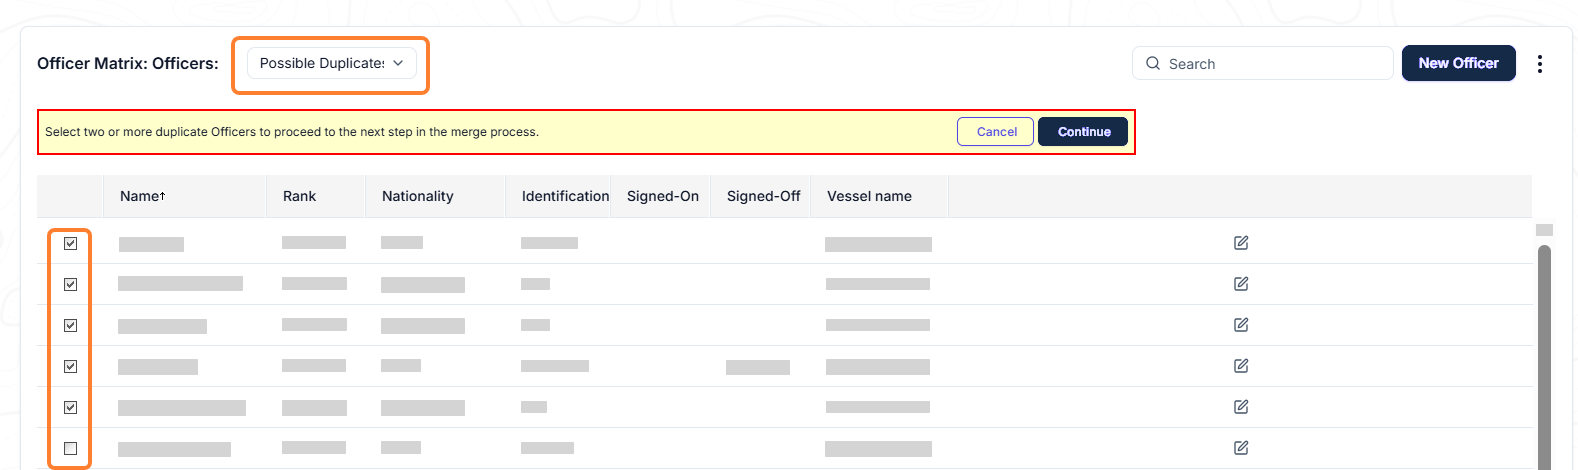
Task: Click the edit icon in the second row
Action: pyautogui.click(x=1241, y=284)
